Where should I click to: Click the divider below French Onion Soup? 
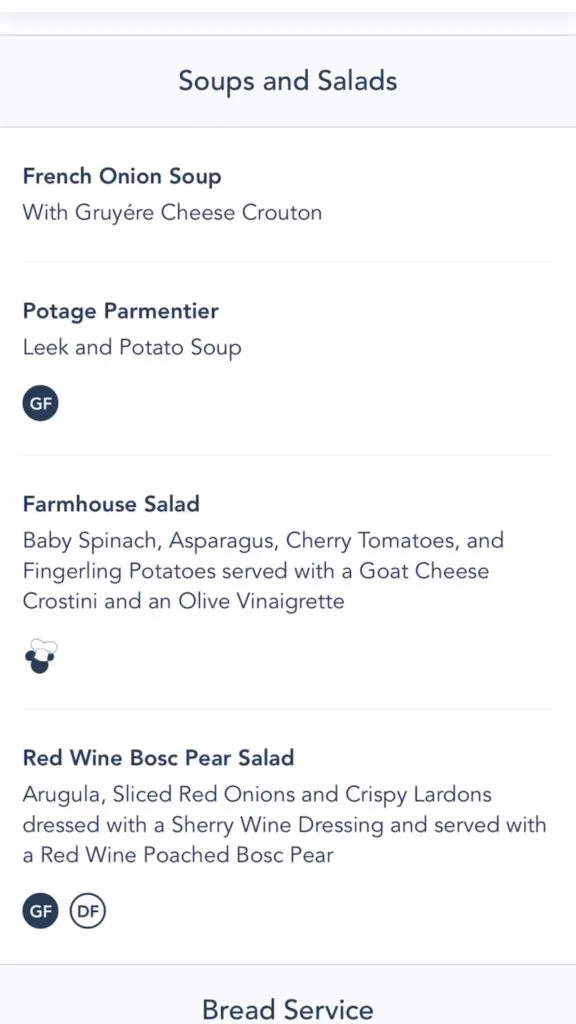pyautogui.click(x=288, y=262)
